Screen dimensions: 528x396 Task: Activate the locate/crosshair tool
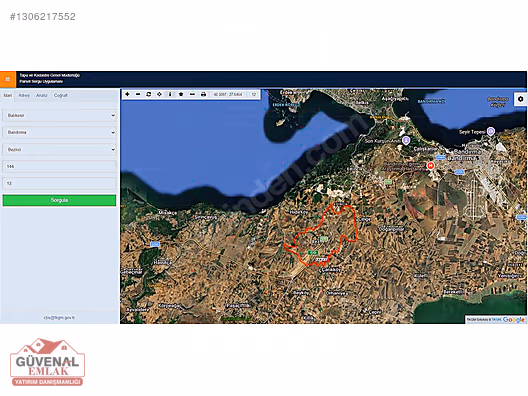(159, 94)
